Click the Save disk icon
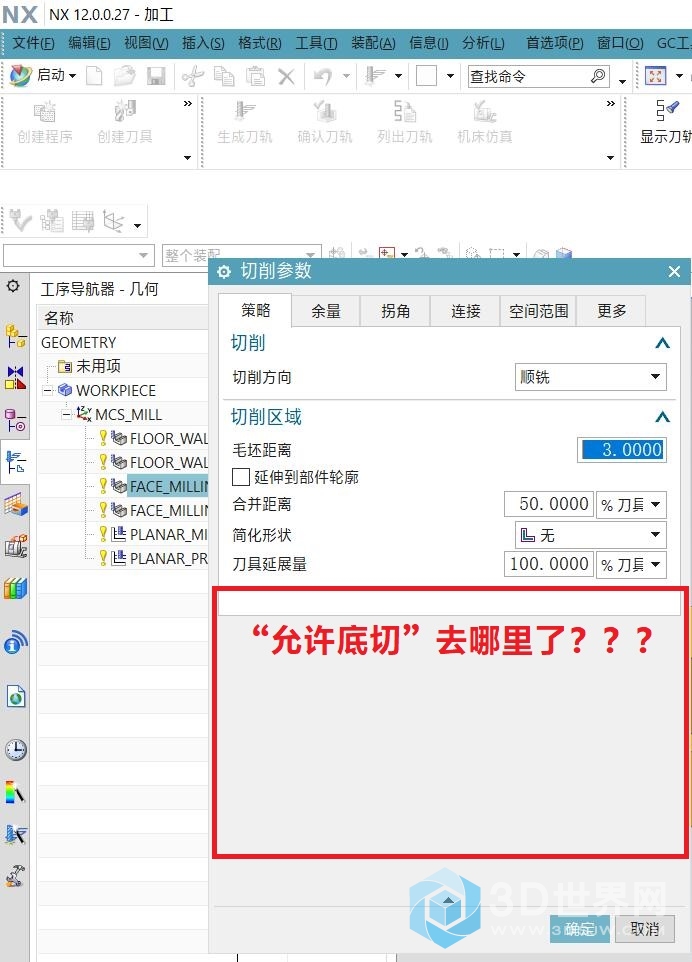 (156, 76)
